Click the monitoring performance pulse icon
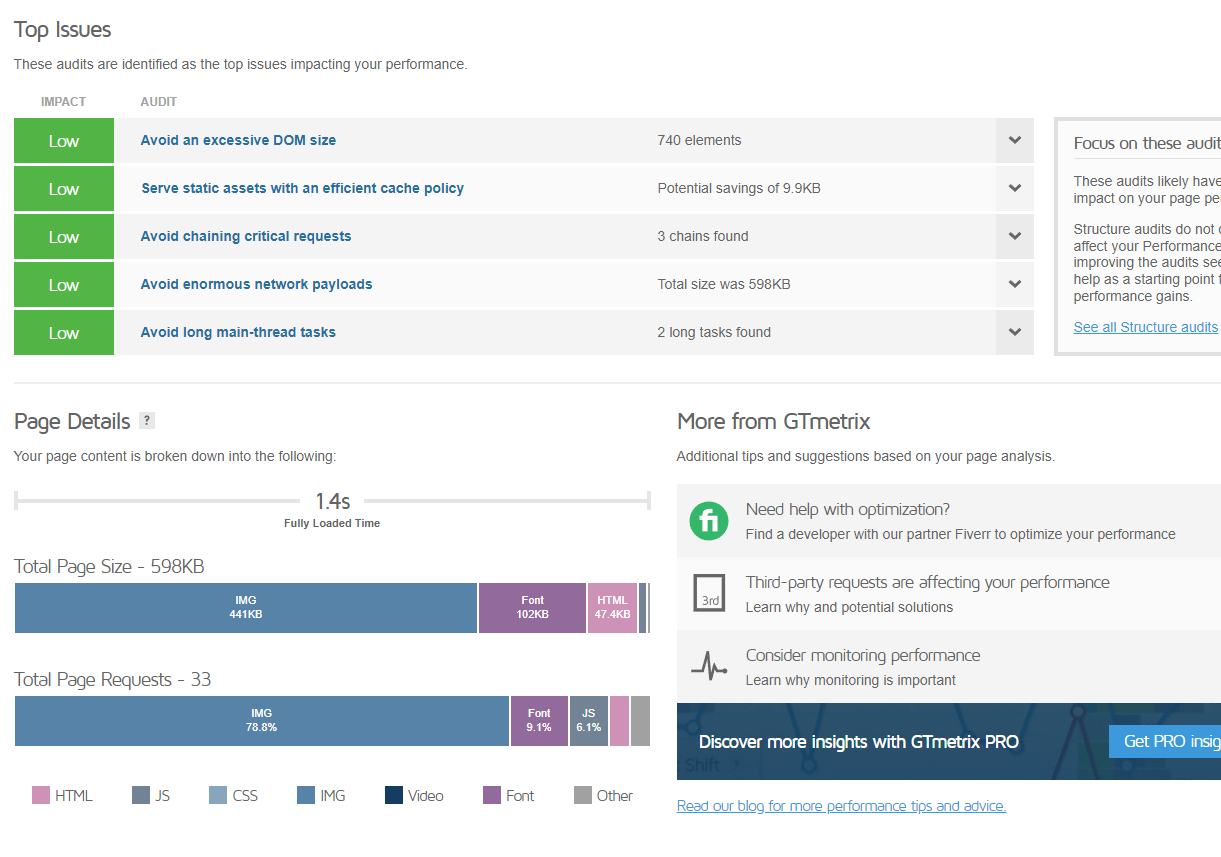This screenshot has height=857, width=1221. coord(709,666)
